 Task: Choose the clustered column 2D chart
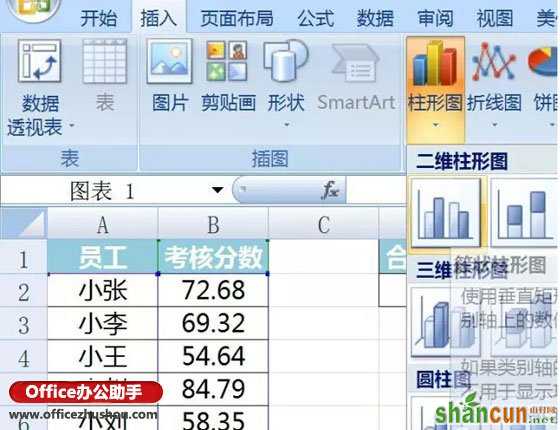(x=446, y=213)
